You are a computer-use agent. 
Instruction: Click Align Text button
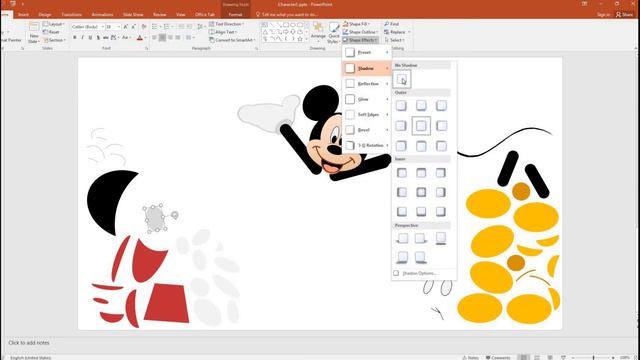pyautogui.click(x=223, y=32)
